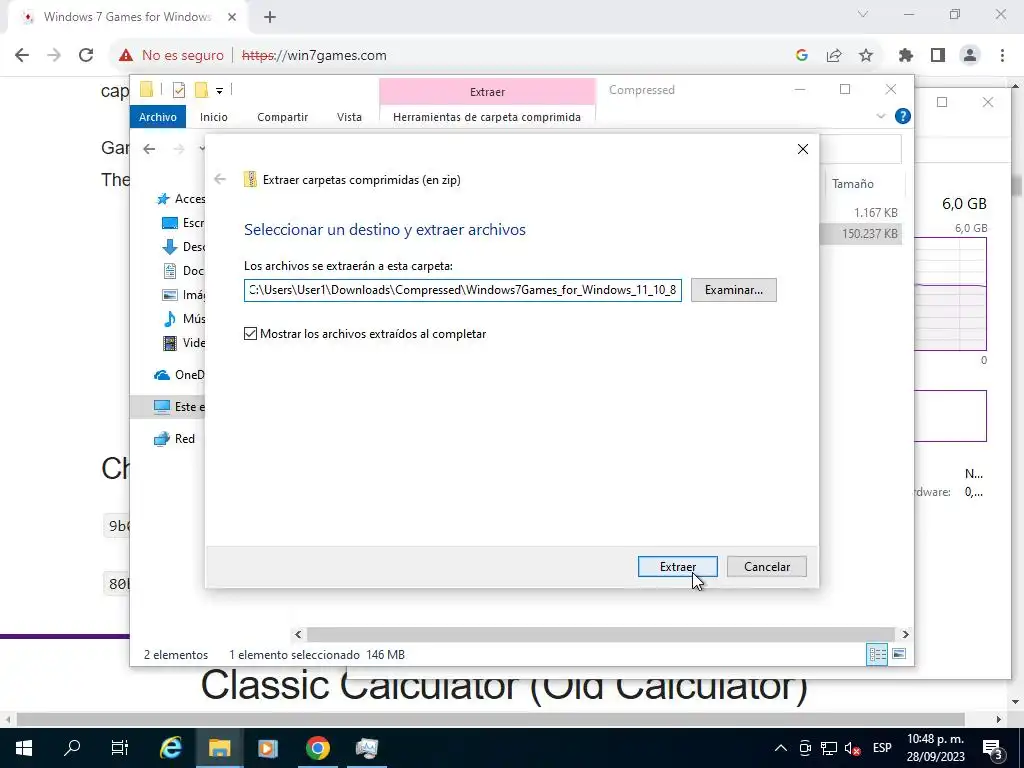
Task: Select OneDrive in the sidebar
Action: (x=178, y=374)
